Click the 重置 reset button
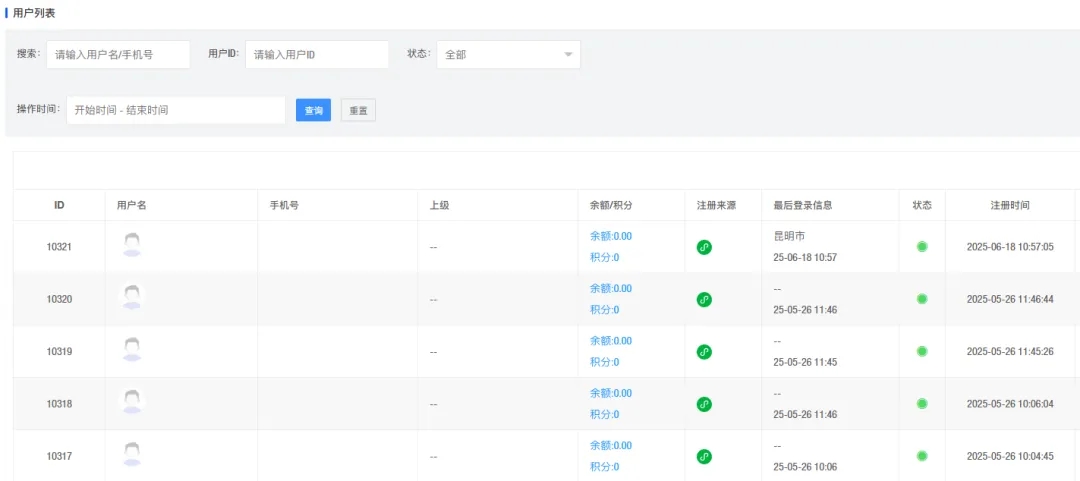 pos(358,110)
